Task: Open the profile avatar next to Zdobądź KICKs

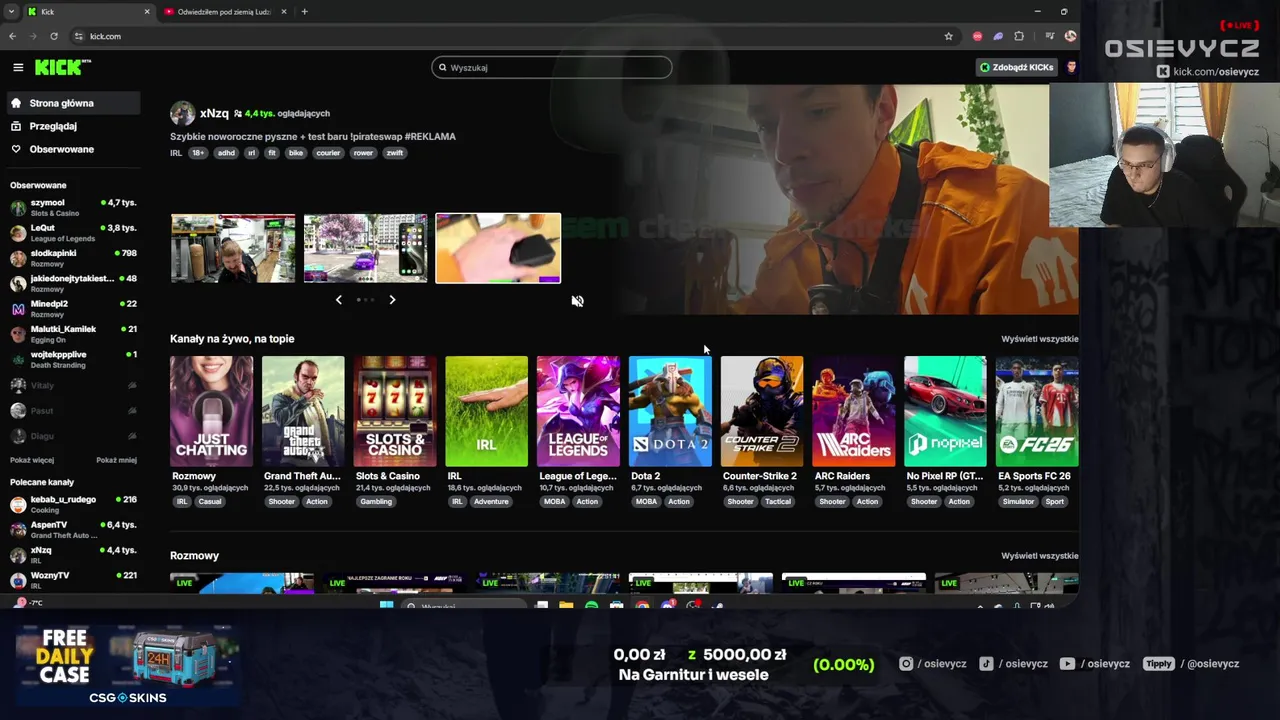Action: pos(1071,67)
